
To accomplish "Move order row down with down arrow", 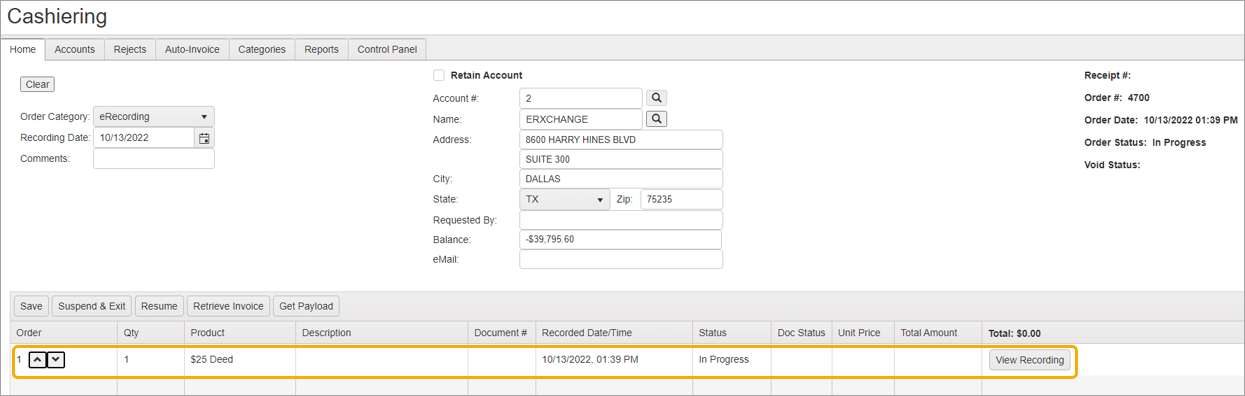I will (x=56, y=360).
